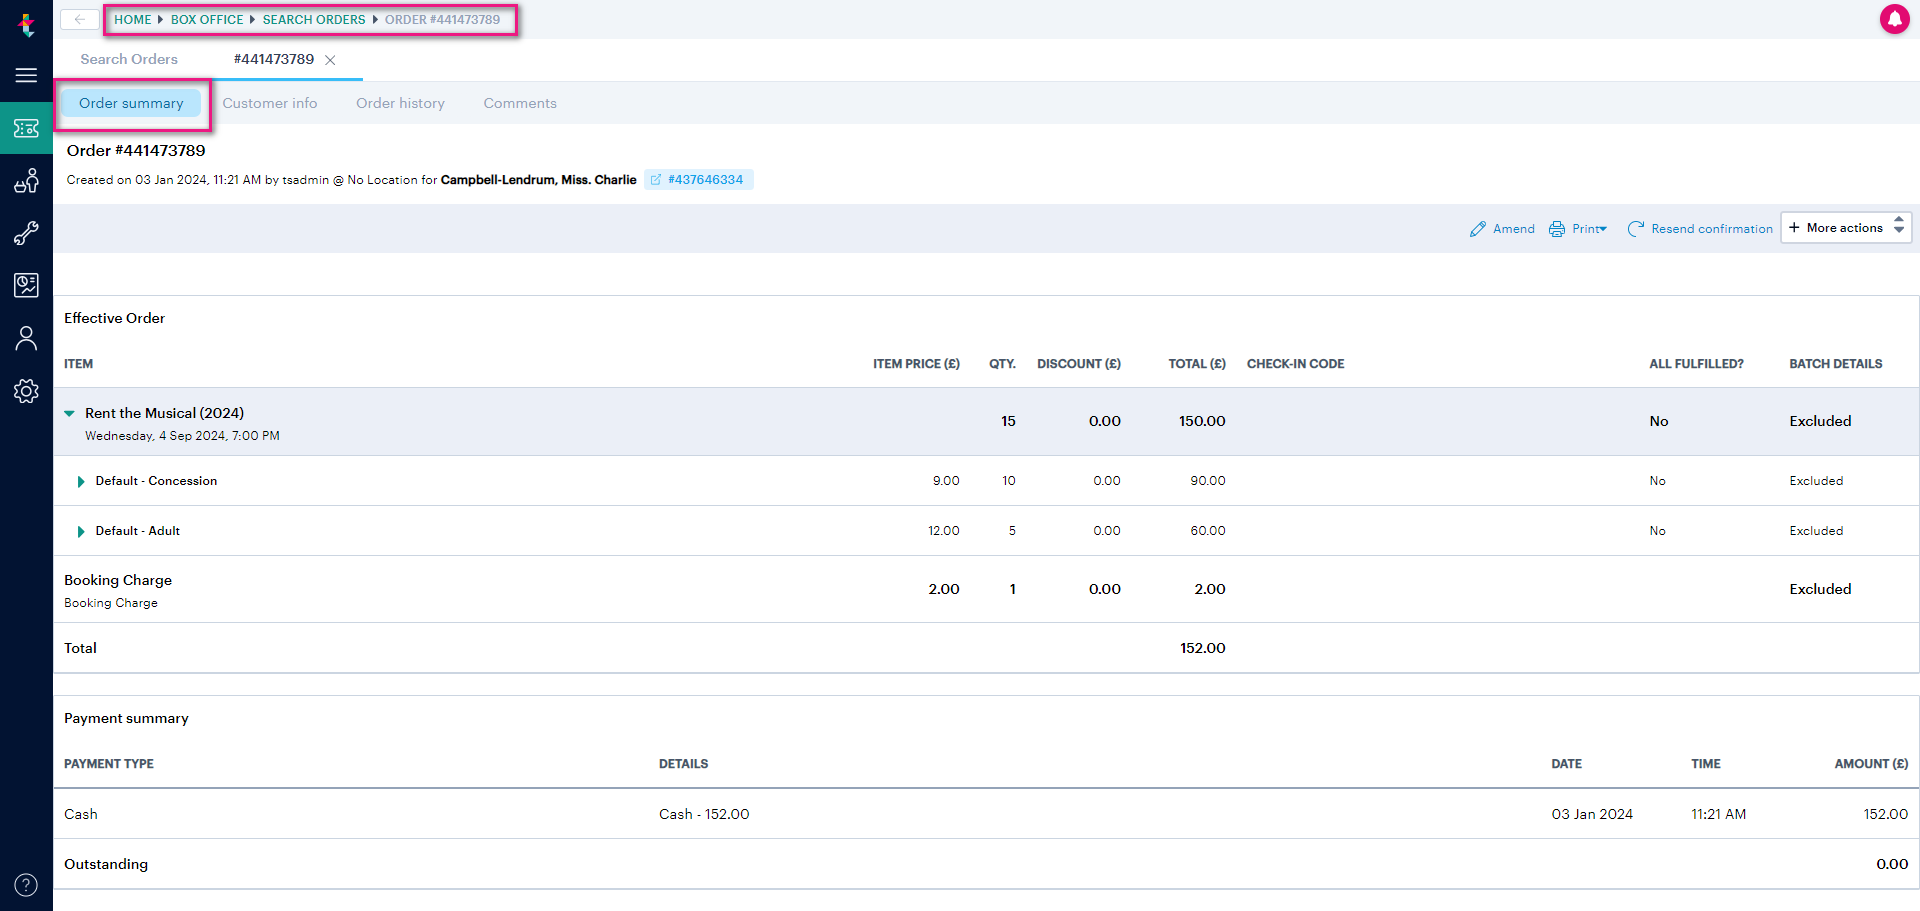Open admin tools via the wrench icon
This screenshot has height=911, width=1920.
26,233
